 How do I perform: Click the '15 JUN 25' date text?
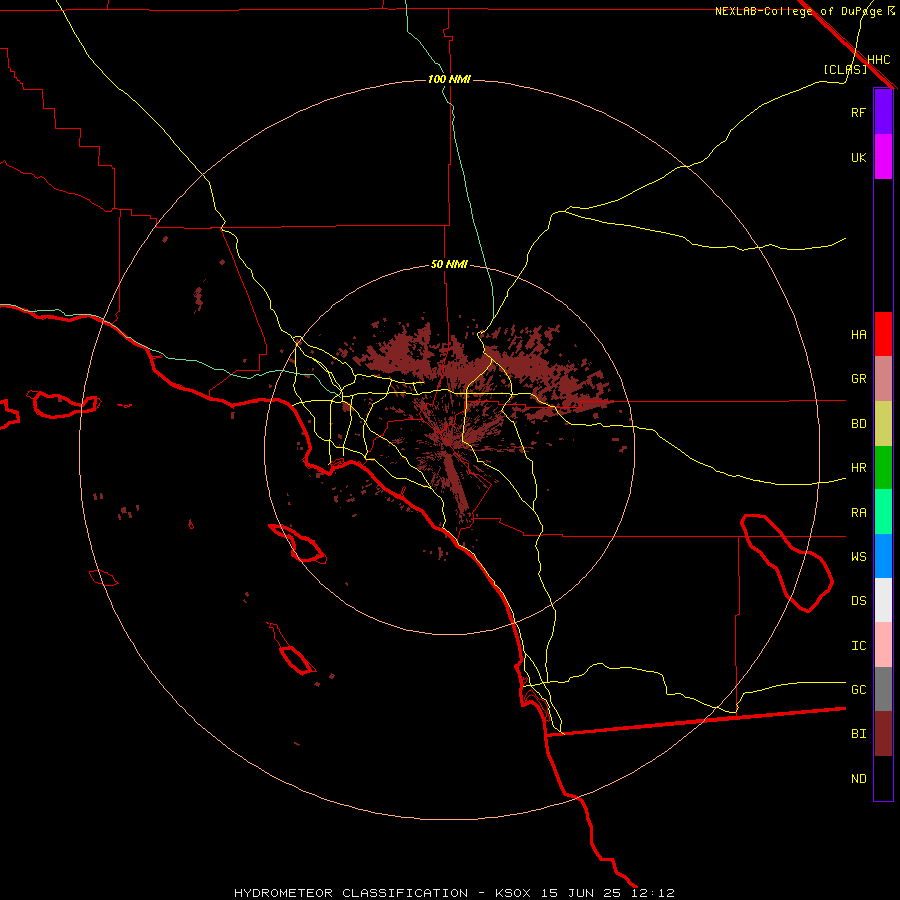[581, 893]
